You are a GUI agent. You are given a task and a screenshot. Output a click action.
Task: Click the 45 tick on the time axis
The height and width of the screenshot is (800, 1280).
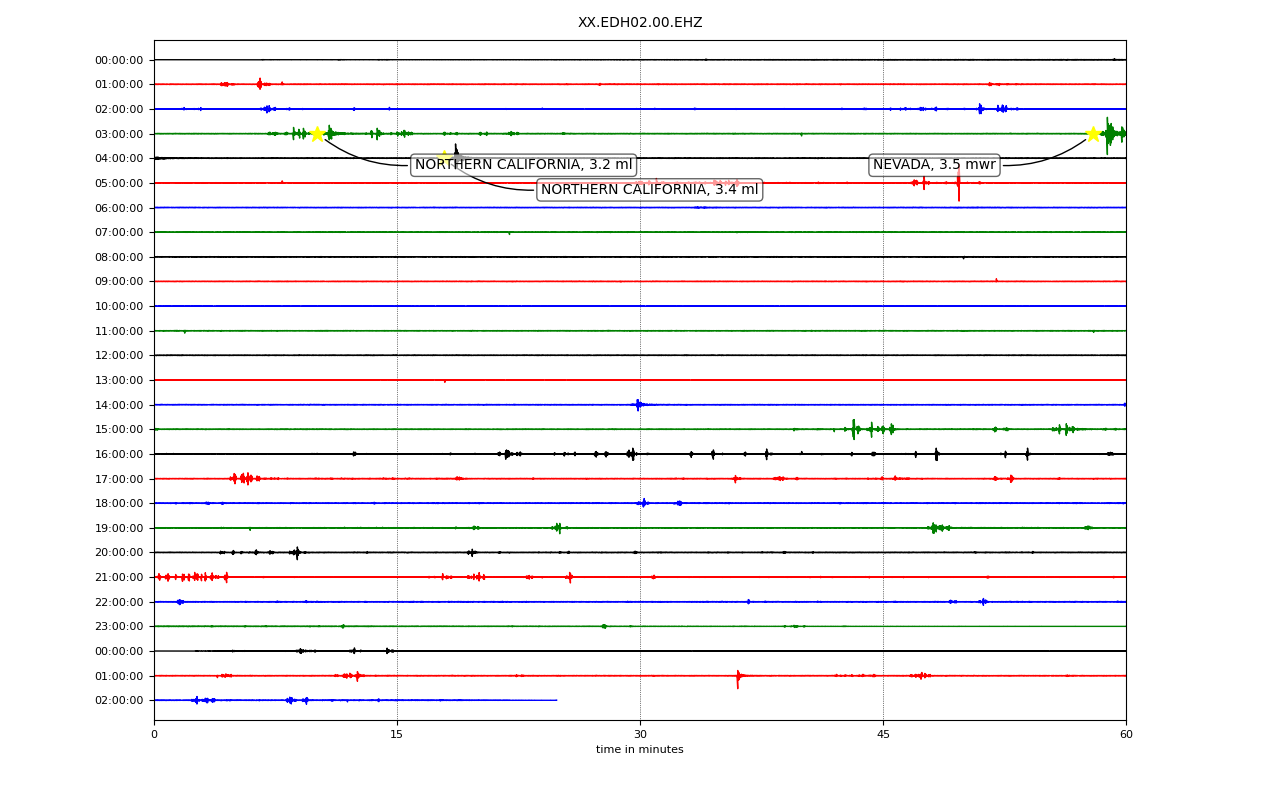pos(883,735)
